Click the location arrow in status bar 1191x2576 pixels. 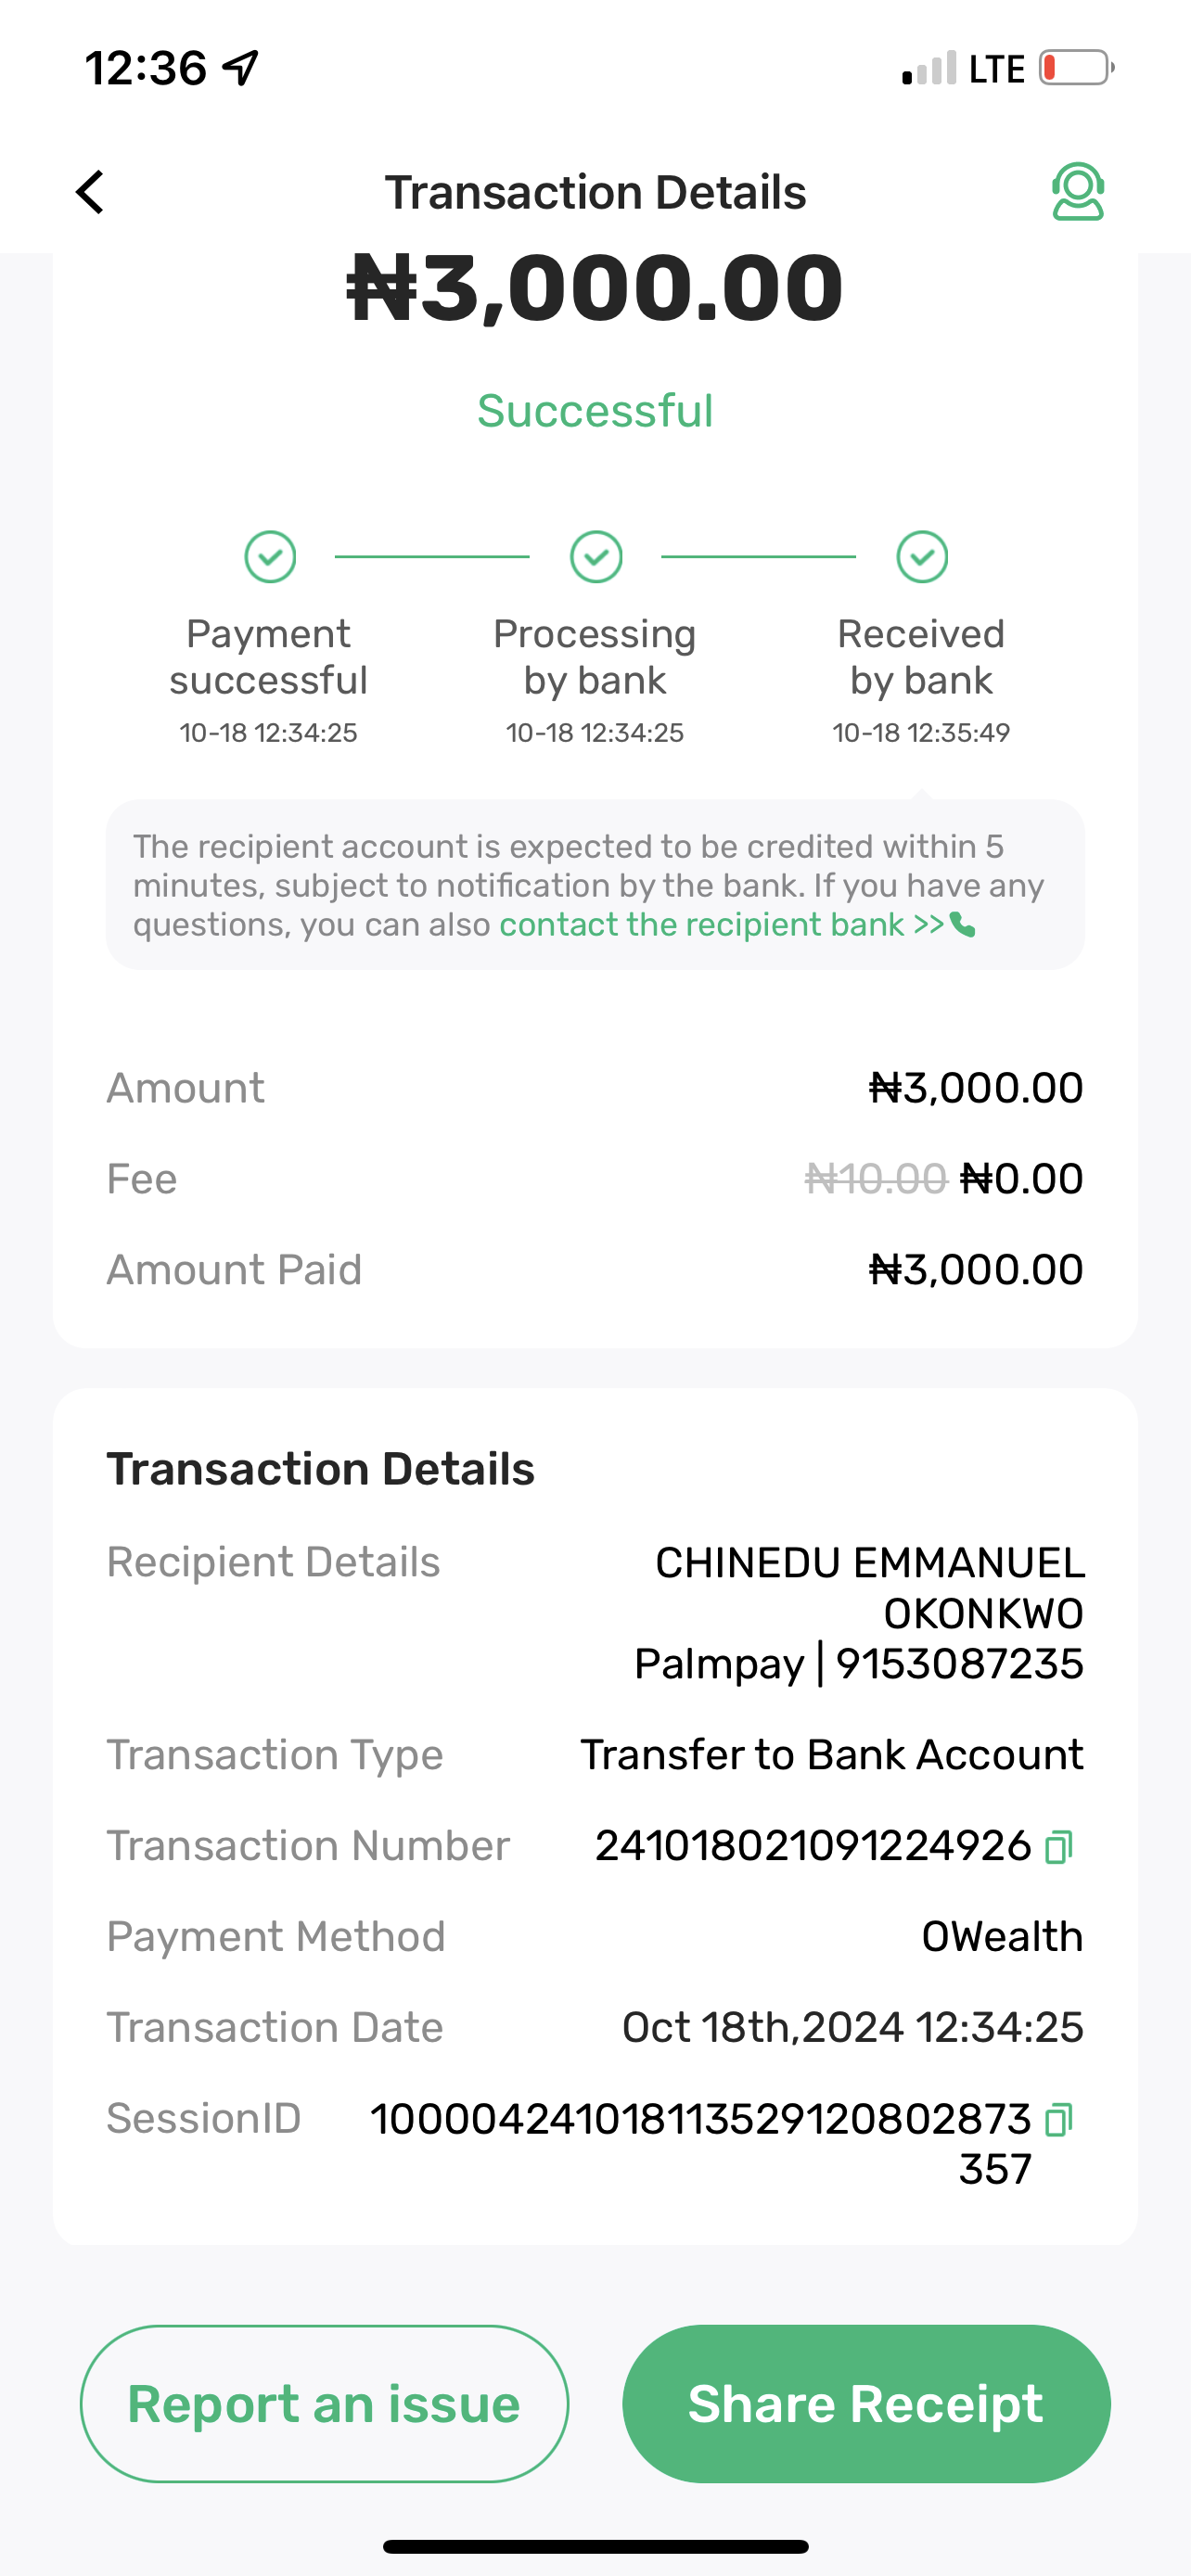(241, 68)
